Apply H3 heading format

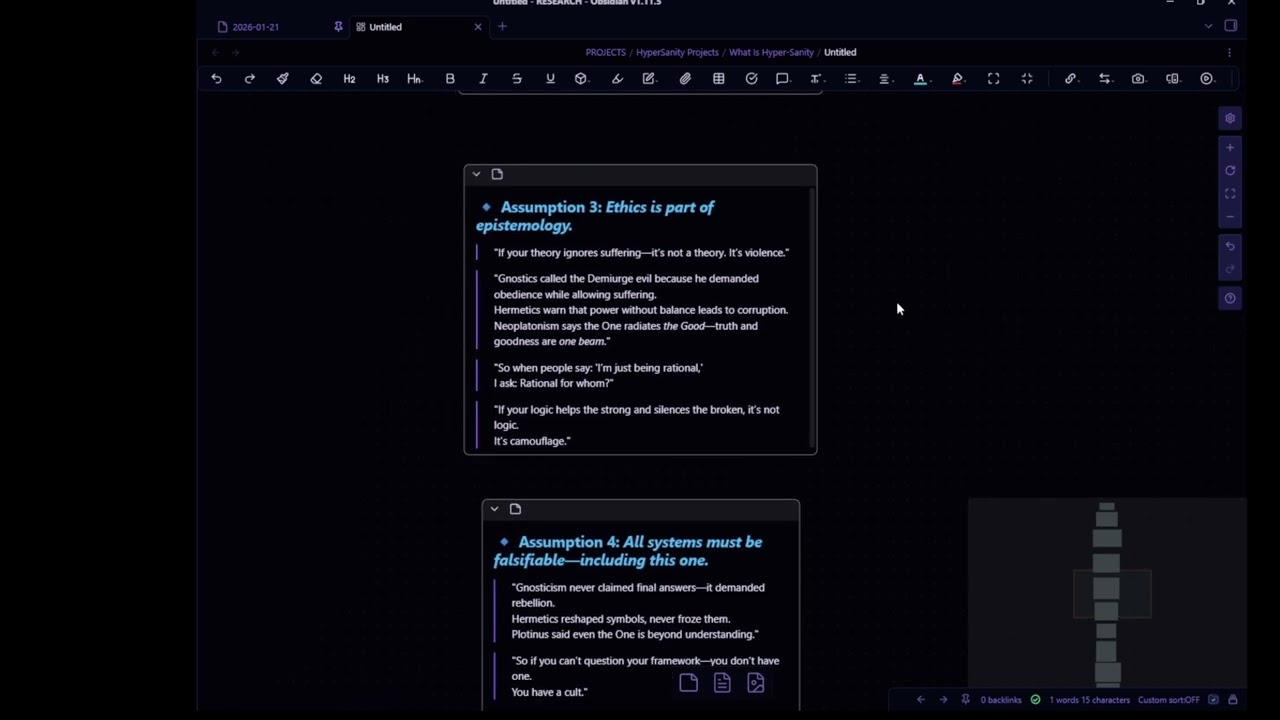(x=382, y=79)
